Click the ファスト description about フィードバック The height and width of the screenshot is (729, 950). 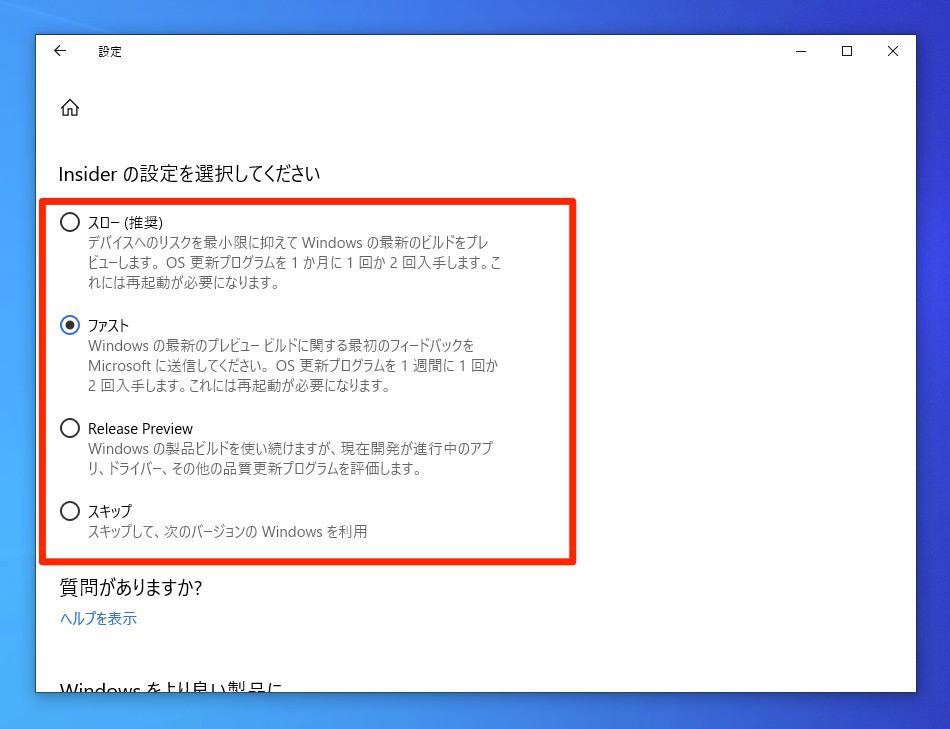pos(293,365)
